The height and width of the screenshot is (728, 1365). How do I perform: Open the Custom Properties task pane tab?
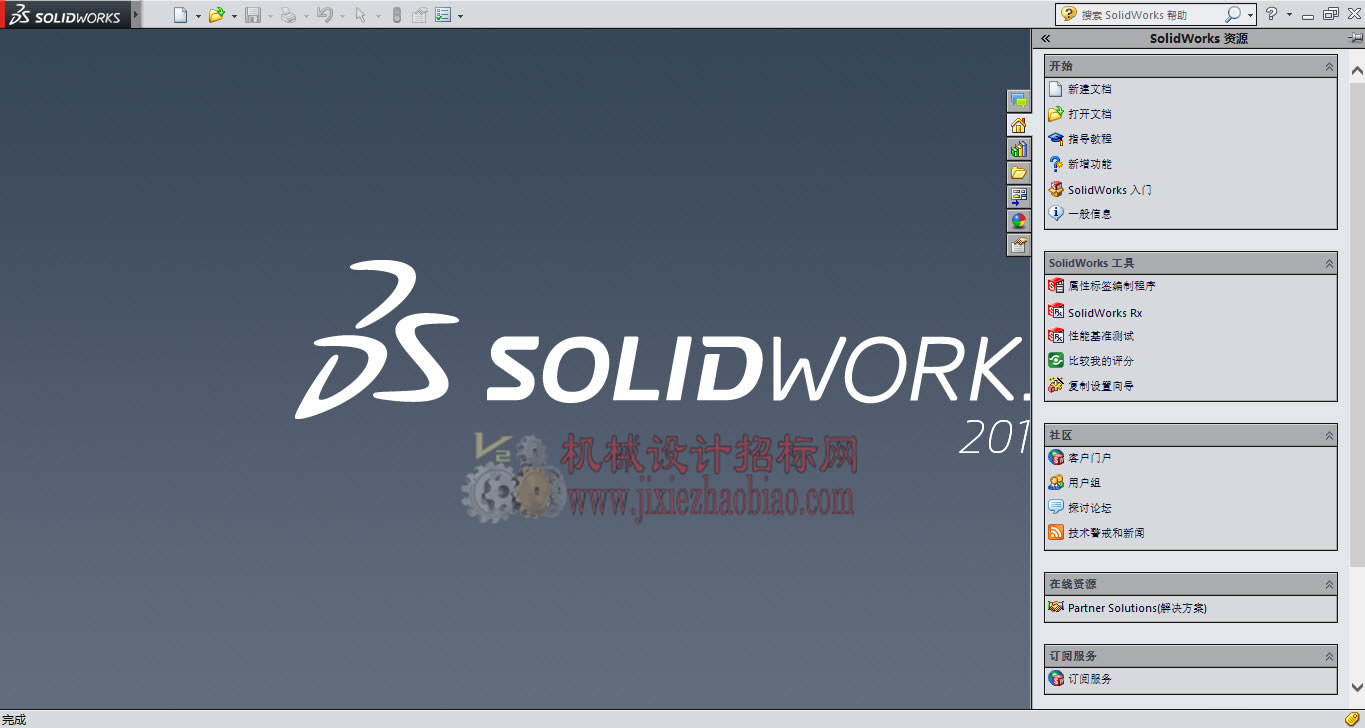pos(1019,245)
